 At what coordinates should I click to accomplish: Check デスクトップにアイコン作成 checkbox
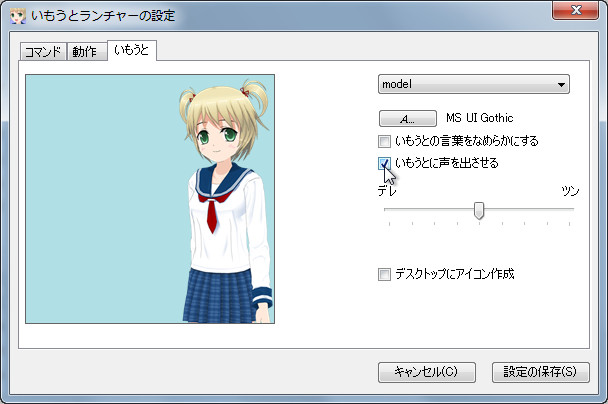(384, 275)
